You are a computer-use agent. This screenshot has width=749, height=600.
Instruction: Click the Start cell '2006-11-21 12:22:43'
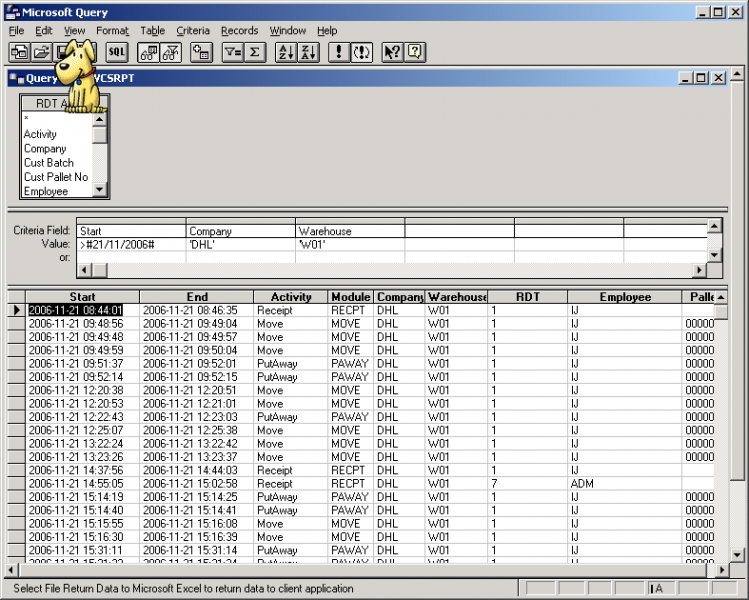83,417
